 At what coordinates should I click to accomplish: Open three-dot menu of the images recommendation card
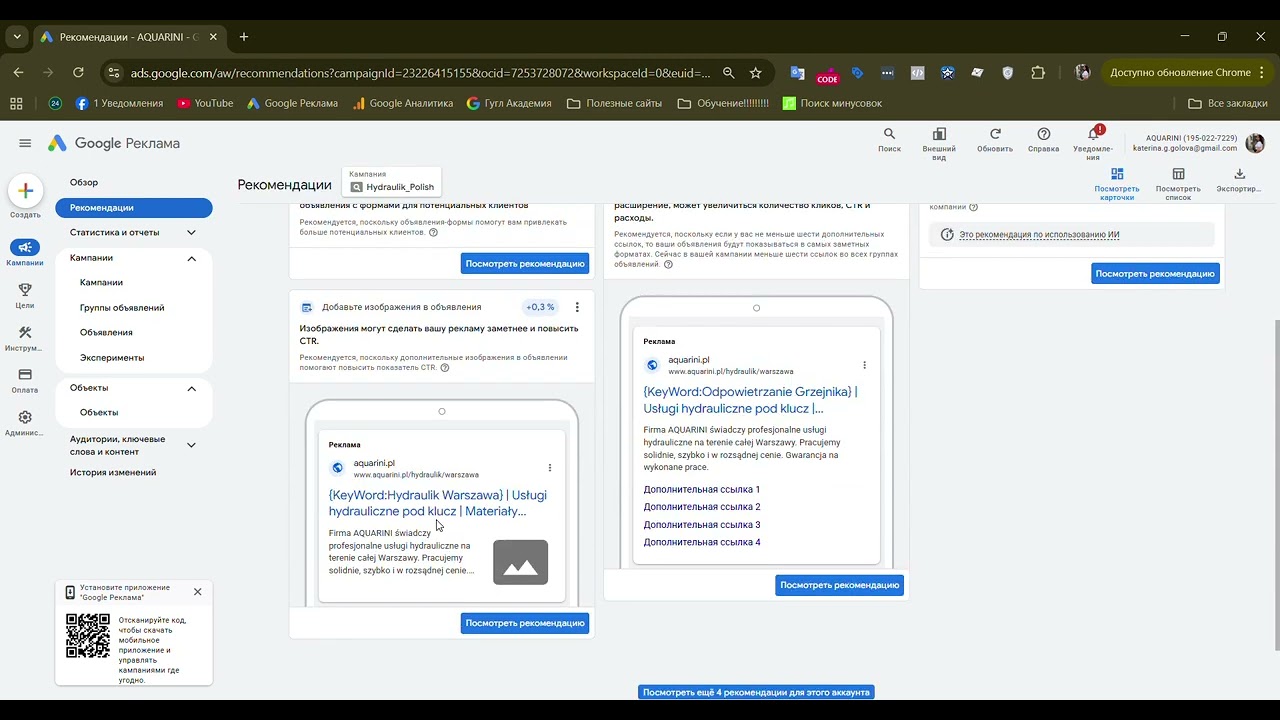pos(576,307)
